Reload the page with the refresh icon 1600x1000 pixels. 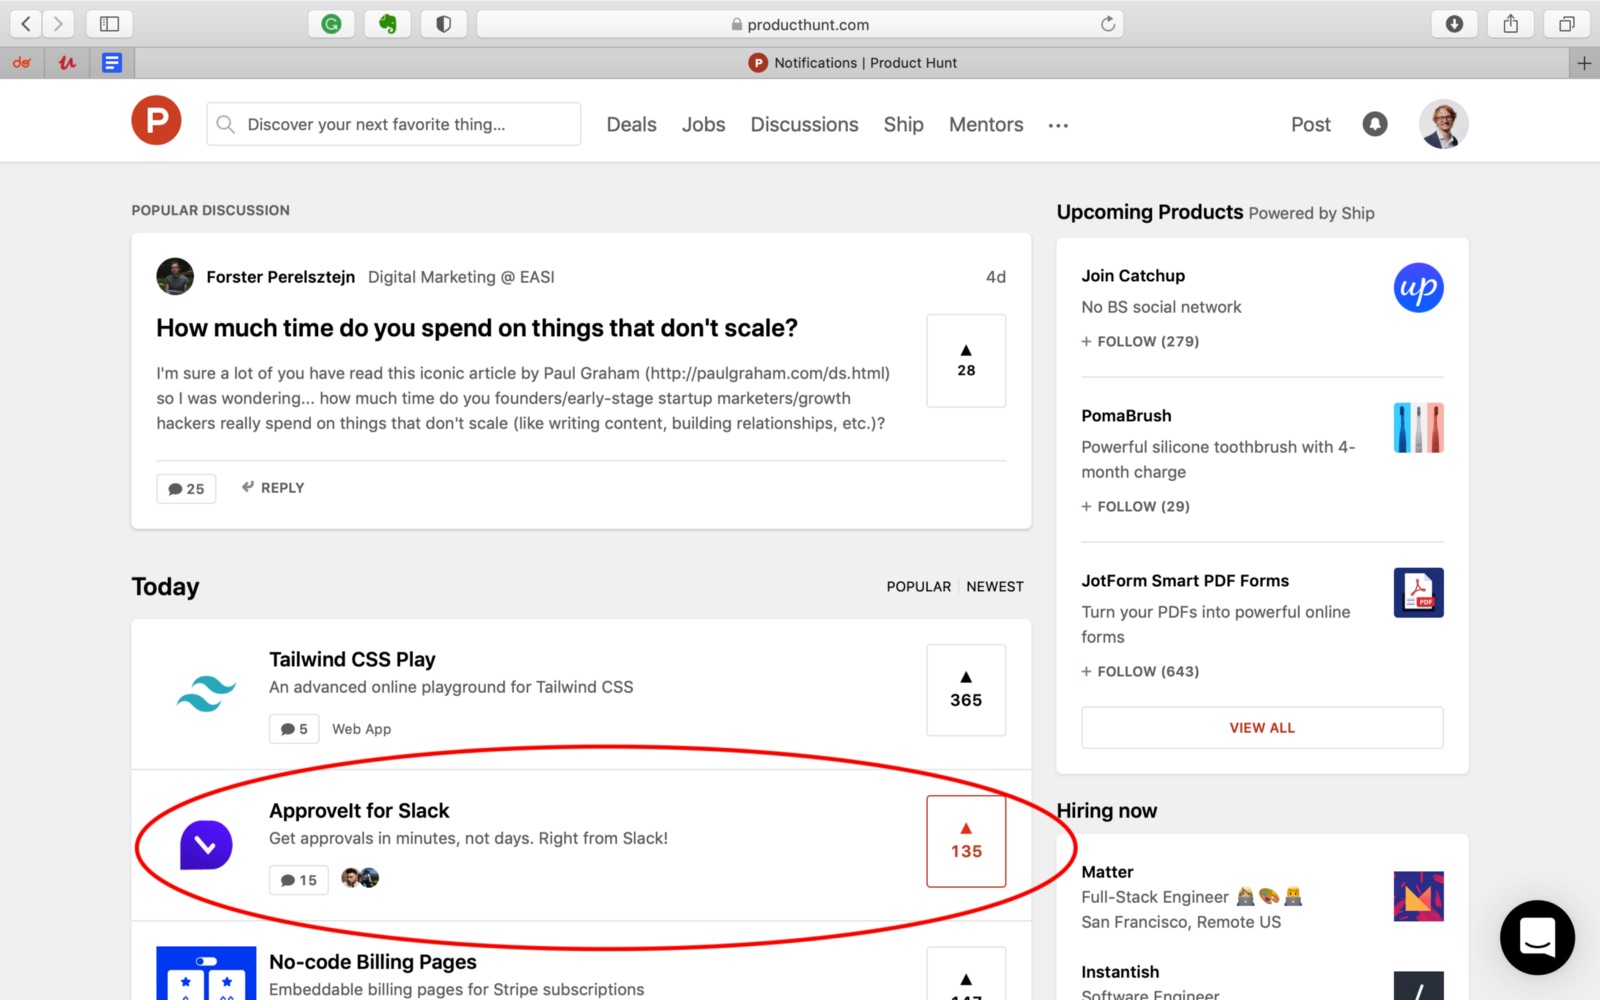pos(1108,24)
